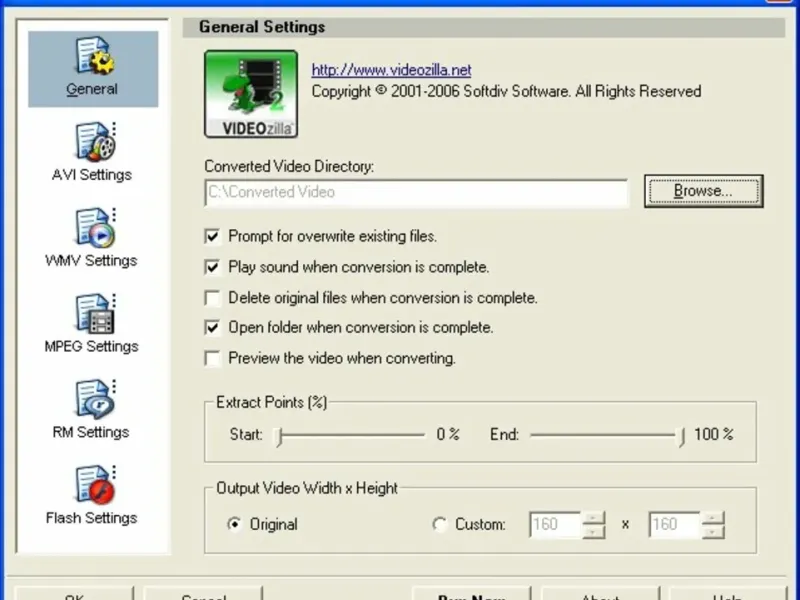The width and height of the screenshot is (800, 600).
Task: Open the MPEG Settings icon
Action: point(92,323)
